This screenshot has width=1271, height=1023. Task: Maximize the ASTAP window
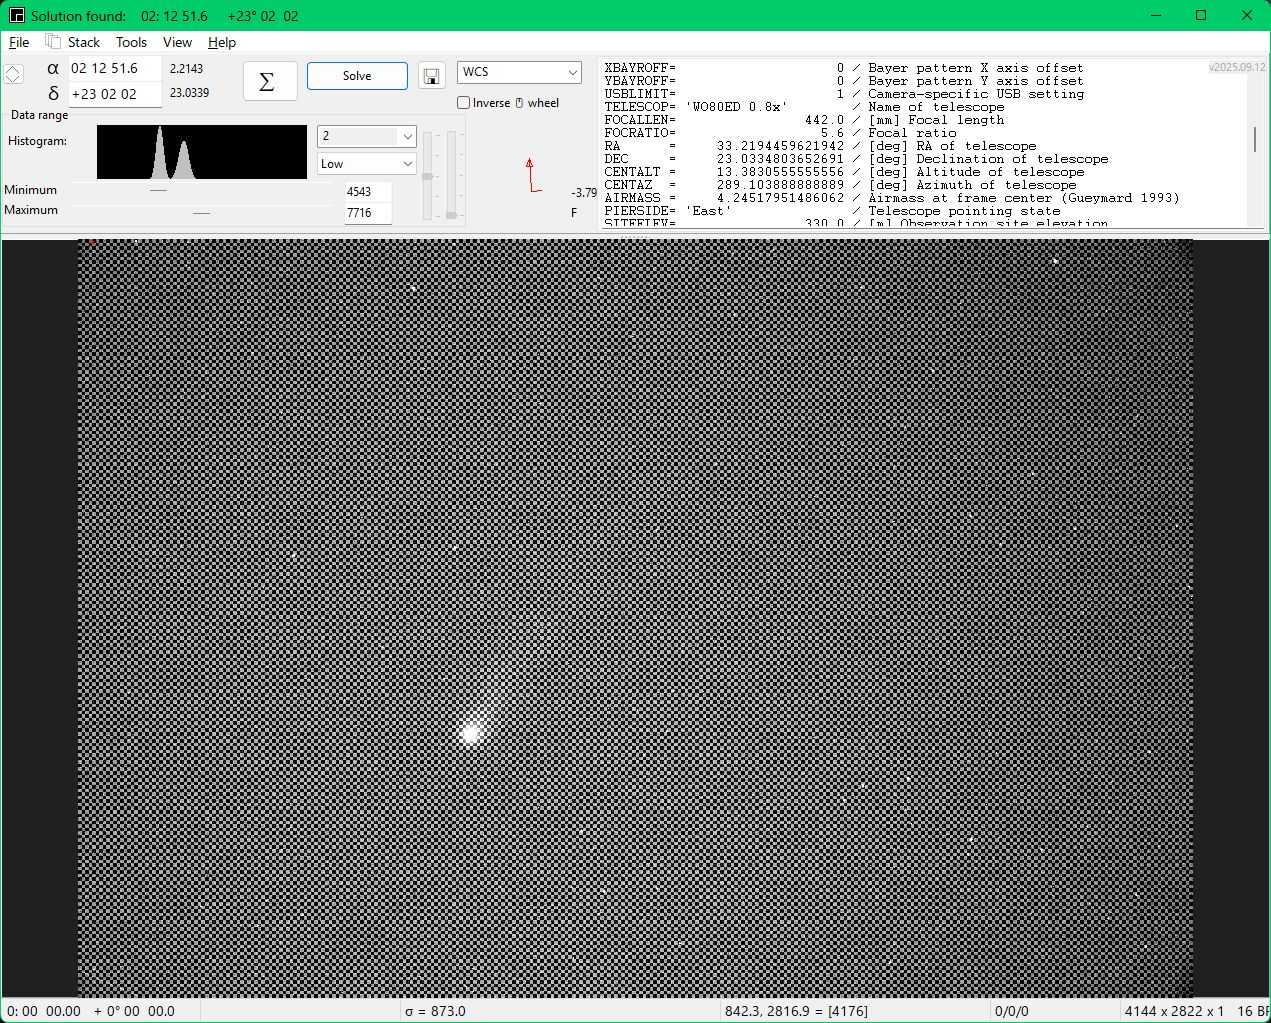click(x=1201, y=15)
